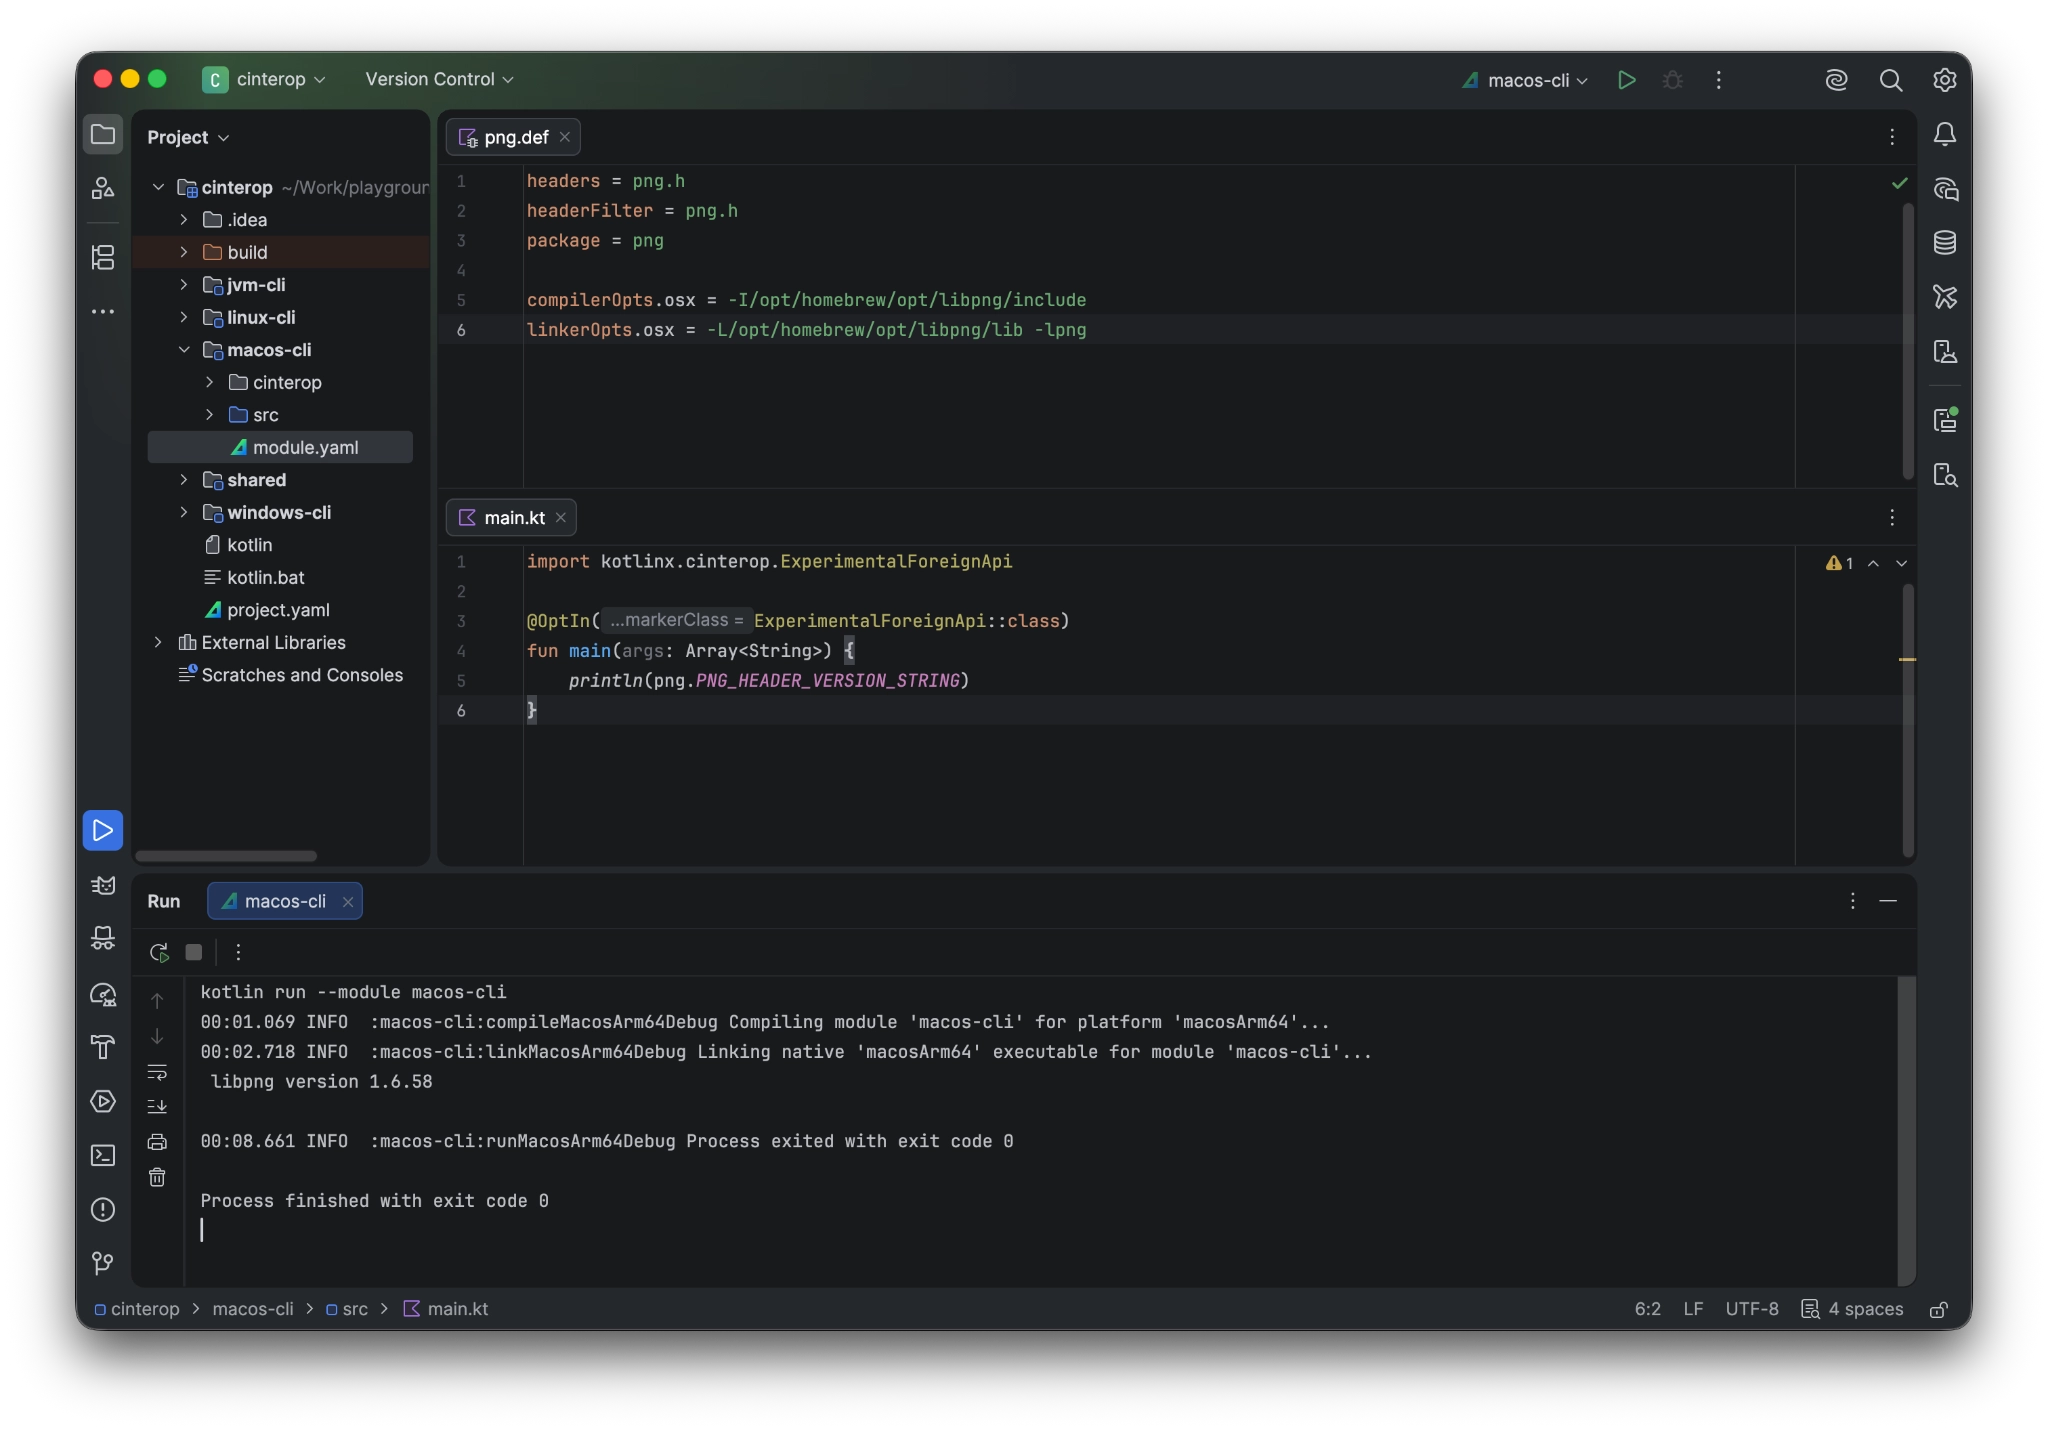Select Scratches and Consoles
Screen dimensions: 2048x1430
click(302, 675)
